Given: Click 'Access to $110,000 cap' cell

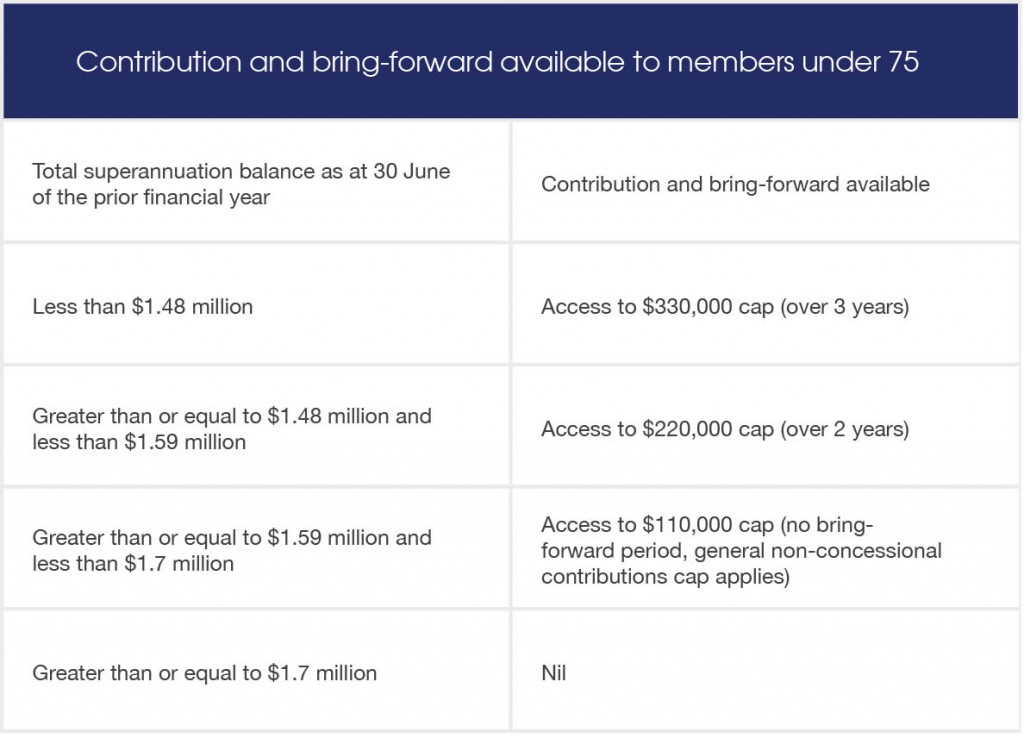Looking at the screenshot, I should 765,549.
